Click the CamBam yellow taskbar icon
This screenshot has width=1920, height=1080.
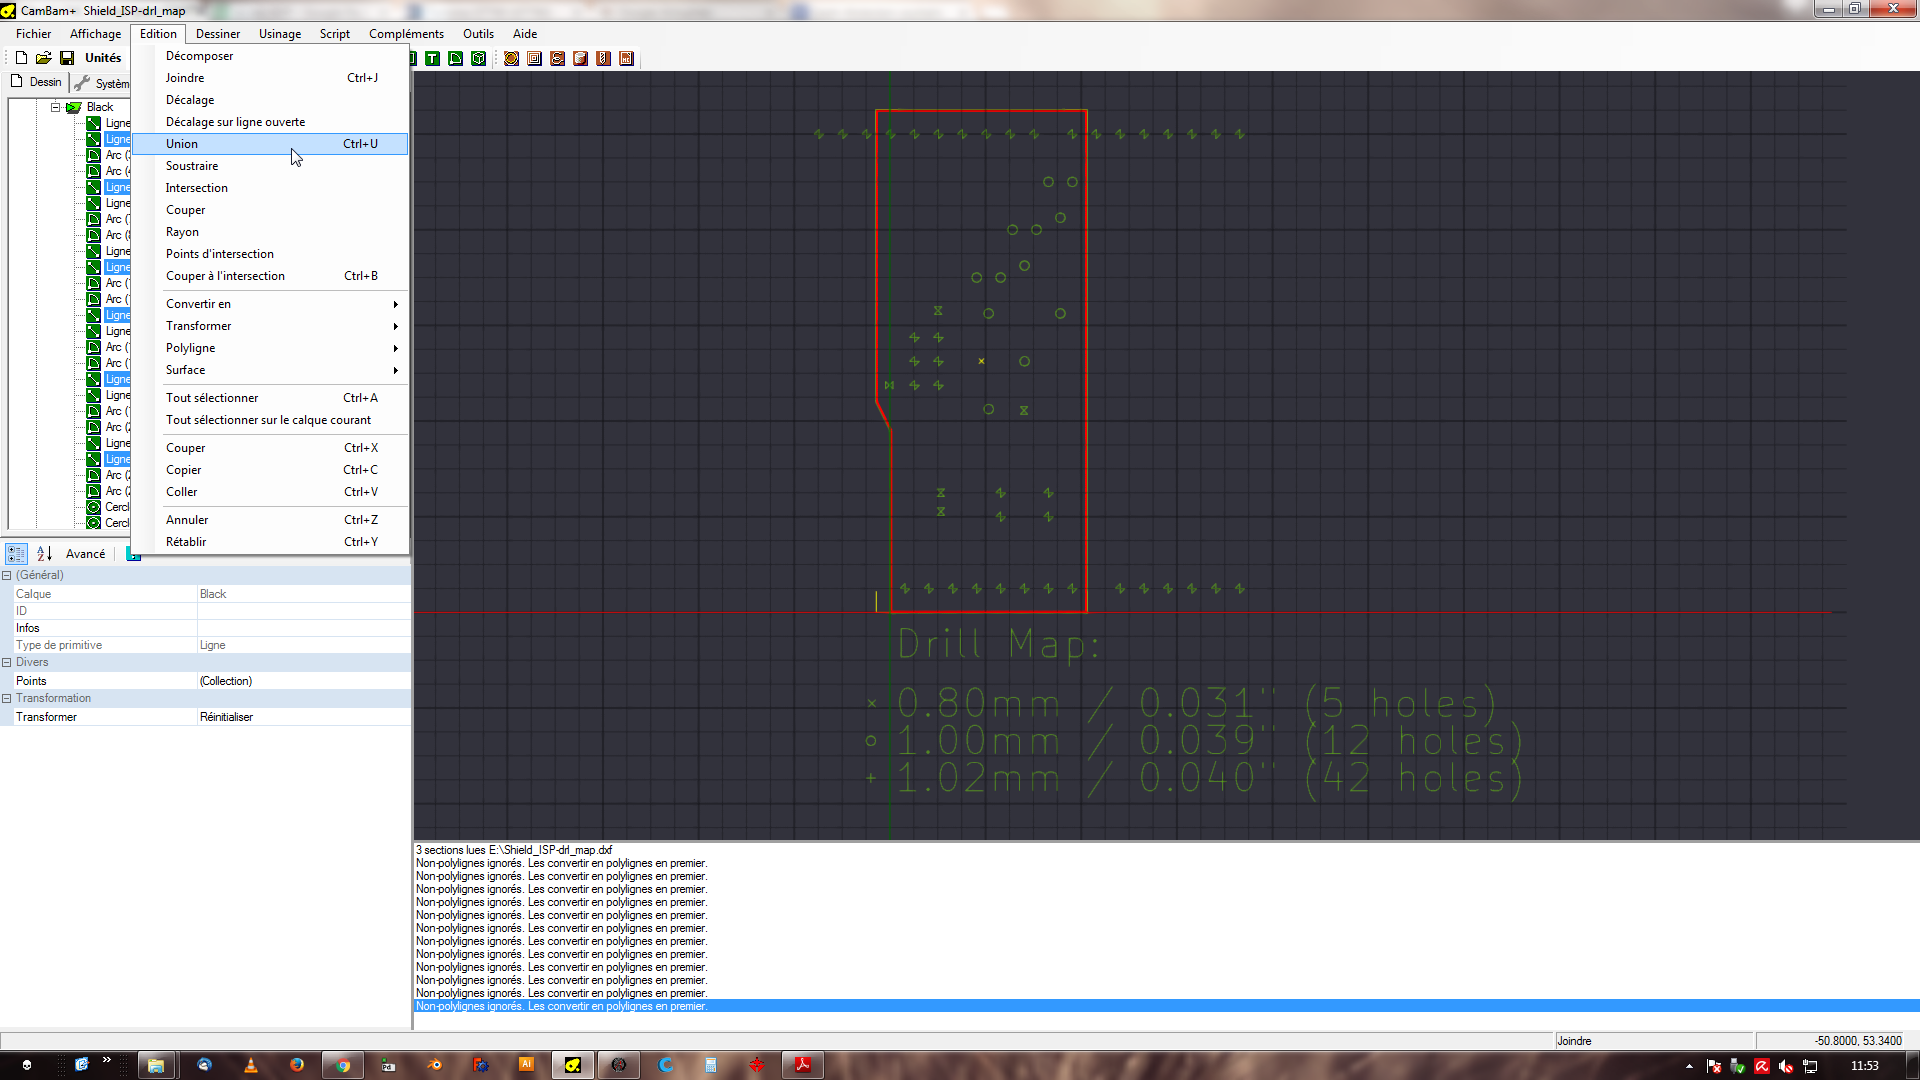pyautogui.click(x=573, y=1065)
